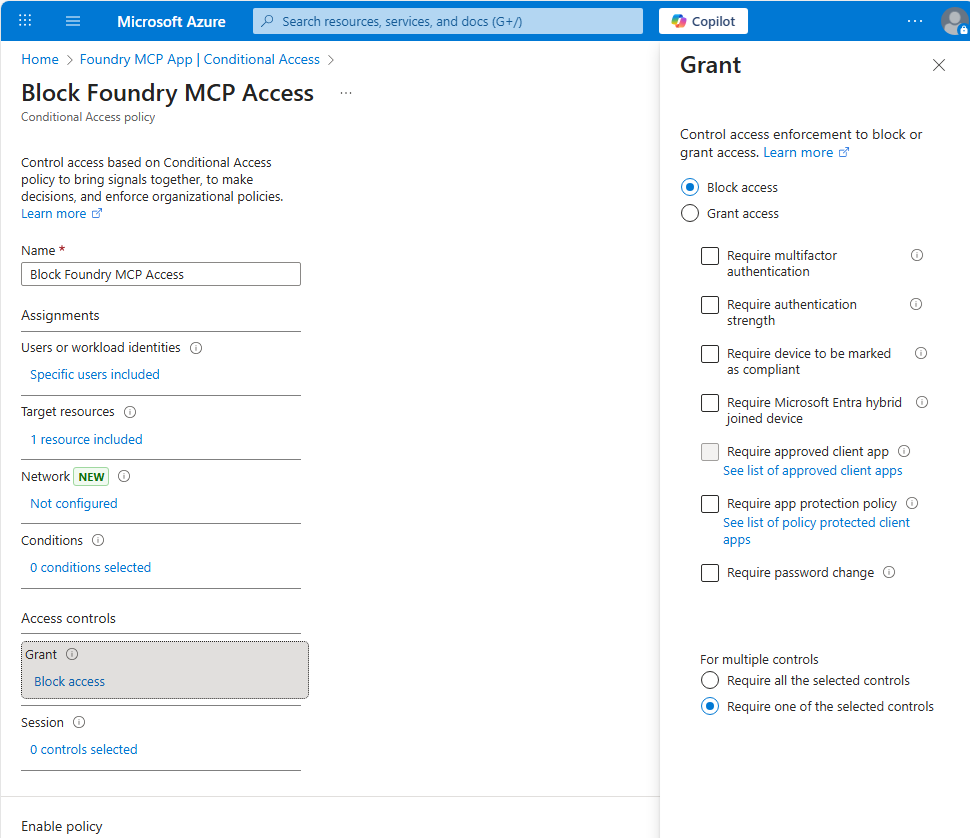Click inside the policy Name field

(160, 274)
